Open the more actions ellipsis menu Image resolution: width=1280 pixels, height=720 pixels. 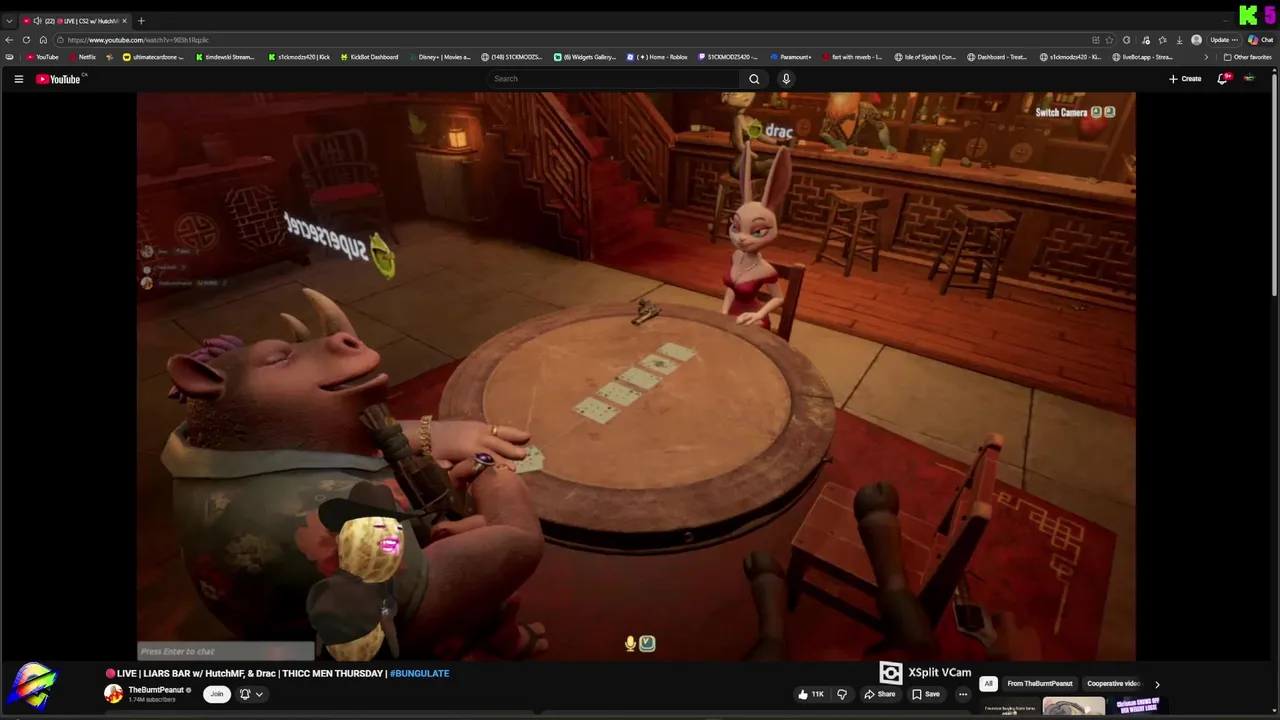(x=963, y=694)
